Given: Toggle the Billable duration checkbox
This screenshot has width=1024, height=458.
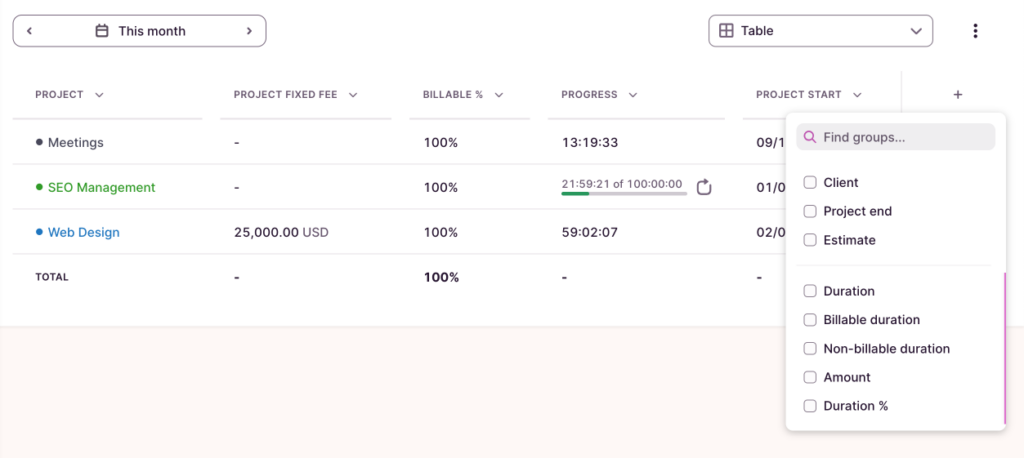Looking at the screenshot, I should 810,320.
